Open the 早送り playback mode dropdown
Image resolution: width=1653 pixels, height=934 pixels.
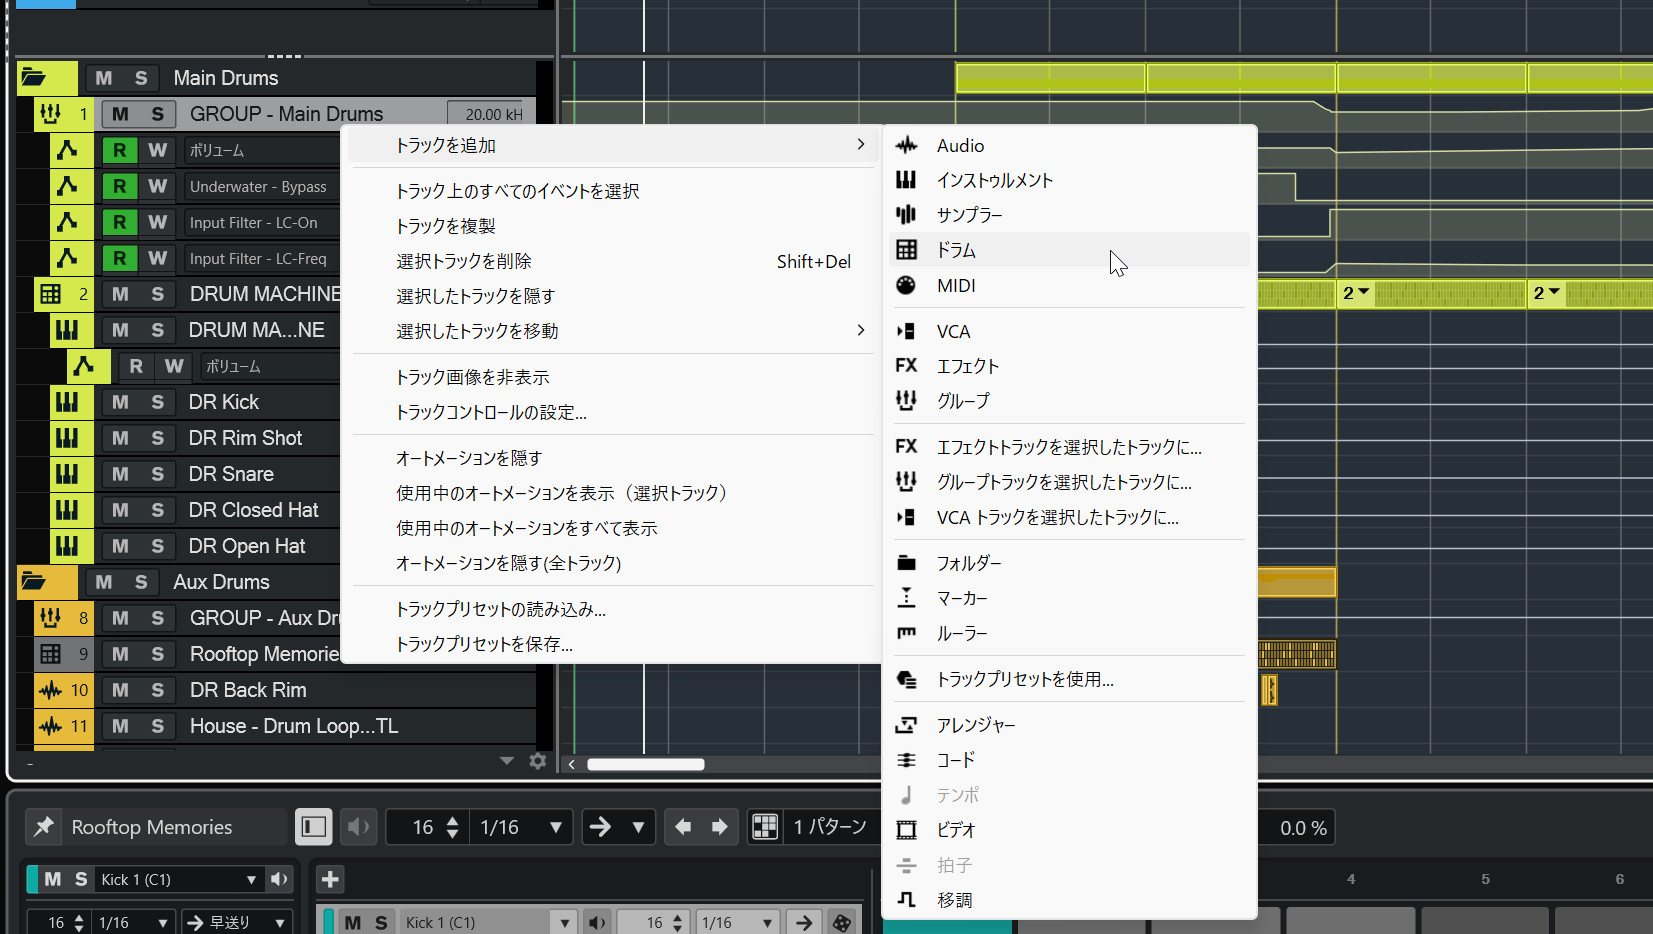click(236, 922)
